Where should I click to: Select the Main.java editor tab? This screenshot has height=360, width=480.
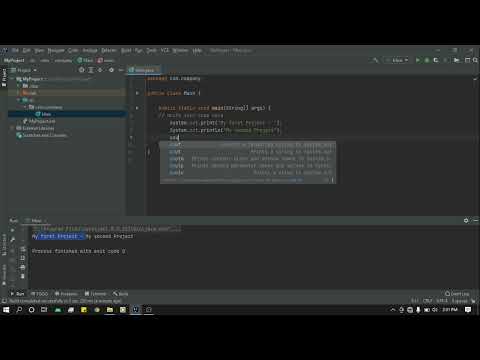pyautogui.click(x=144, y=70)
